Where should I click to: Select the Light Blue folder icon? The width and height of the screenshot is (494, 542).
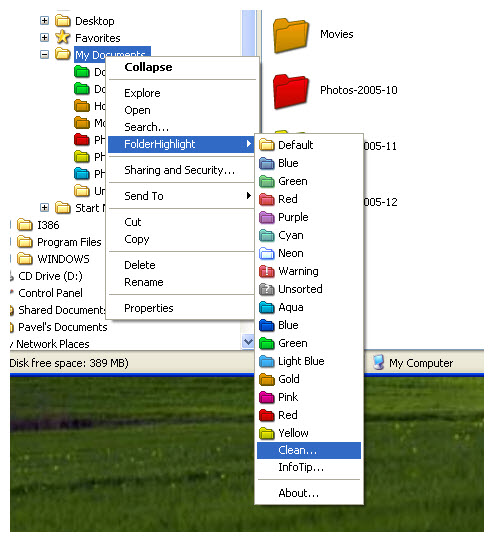[x=267, y=361]
